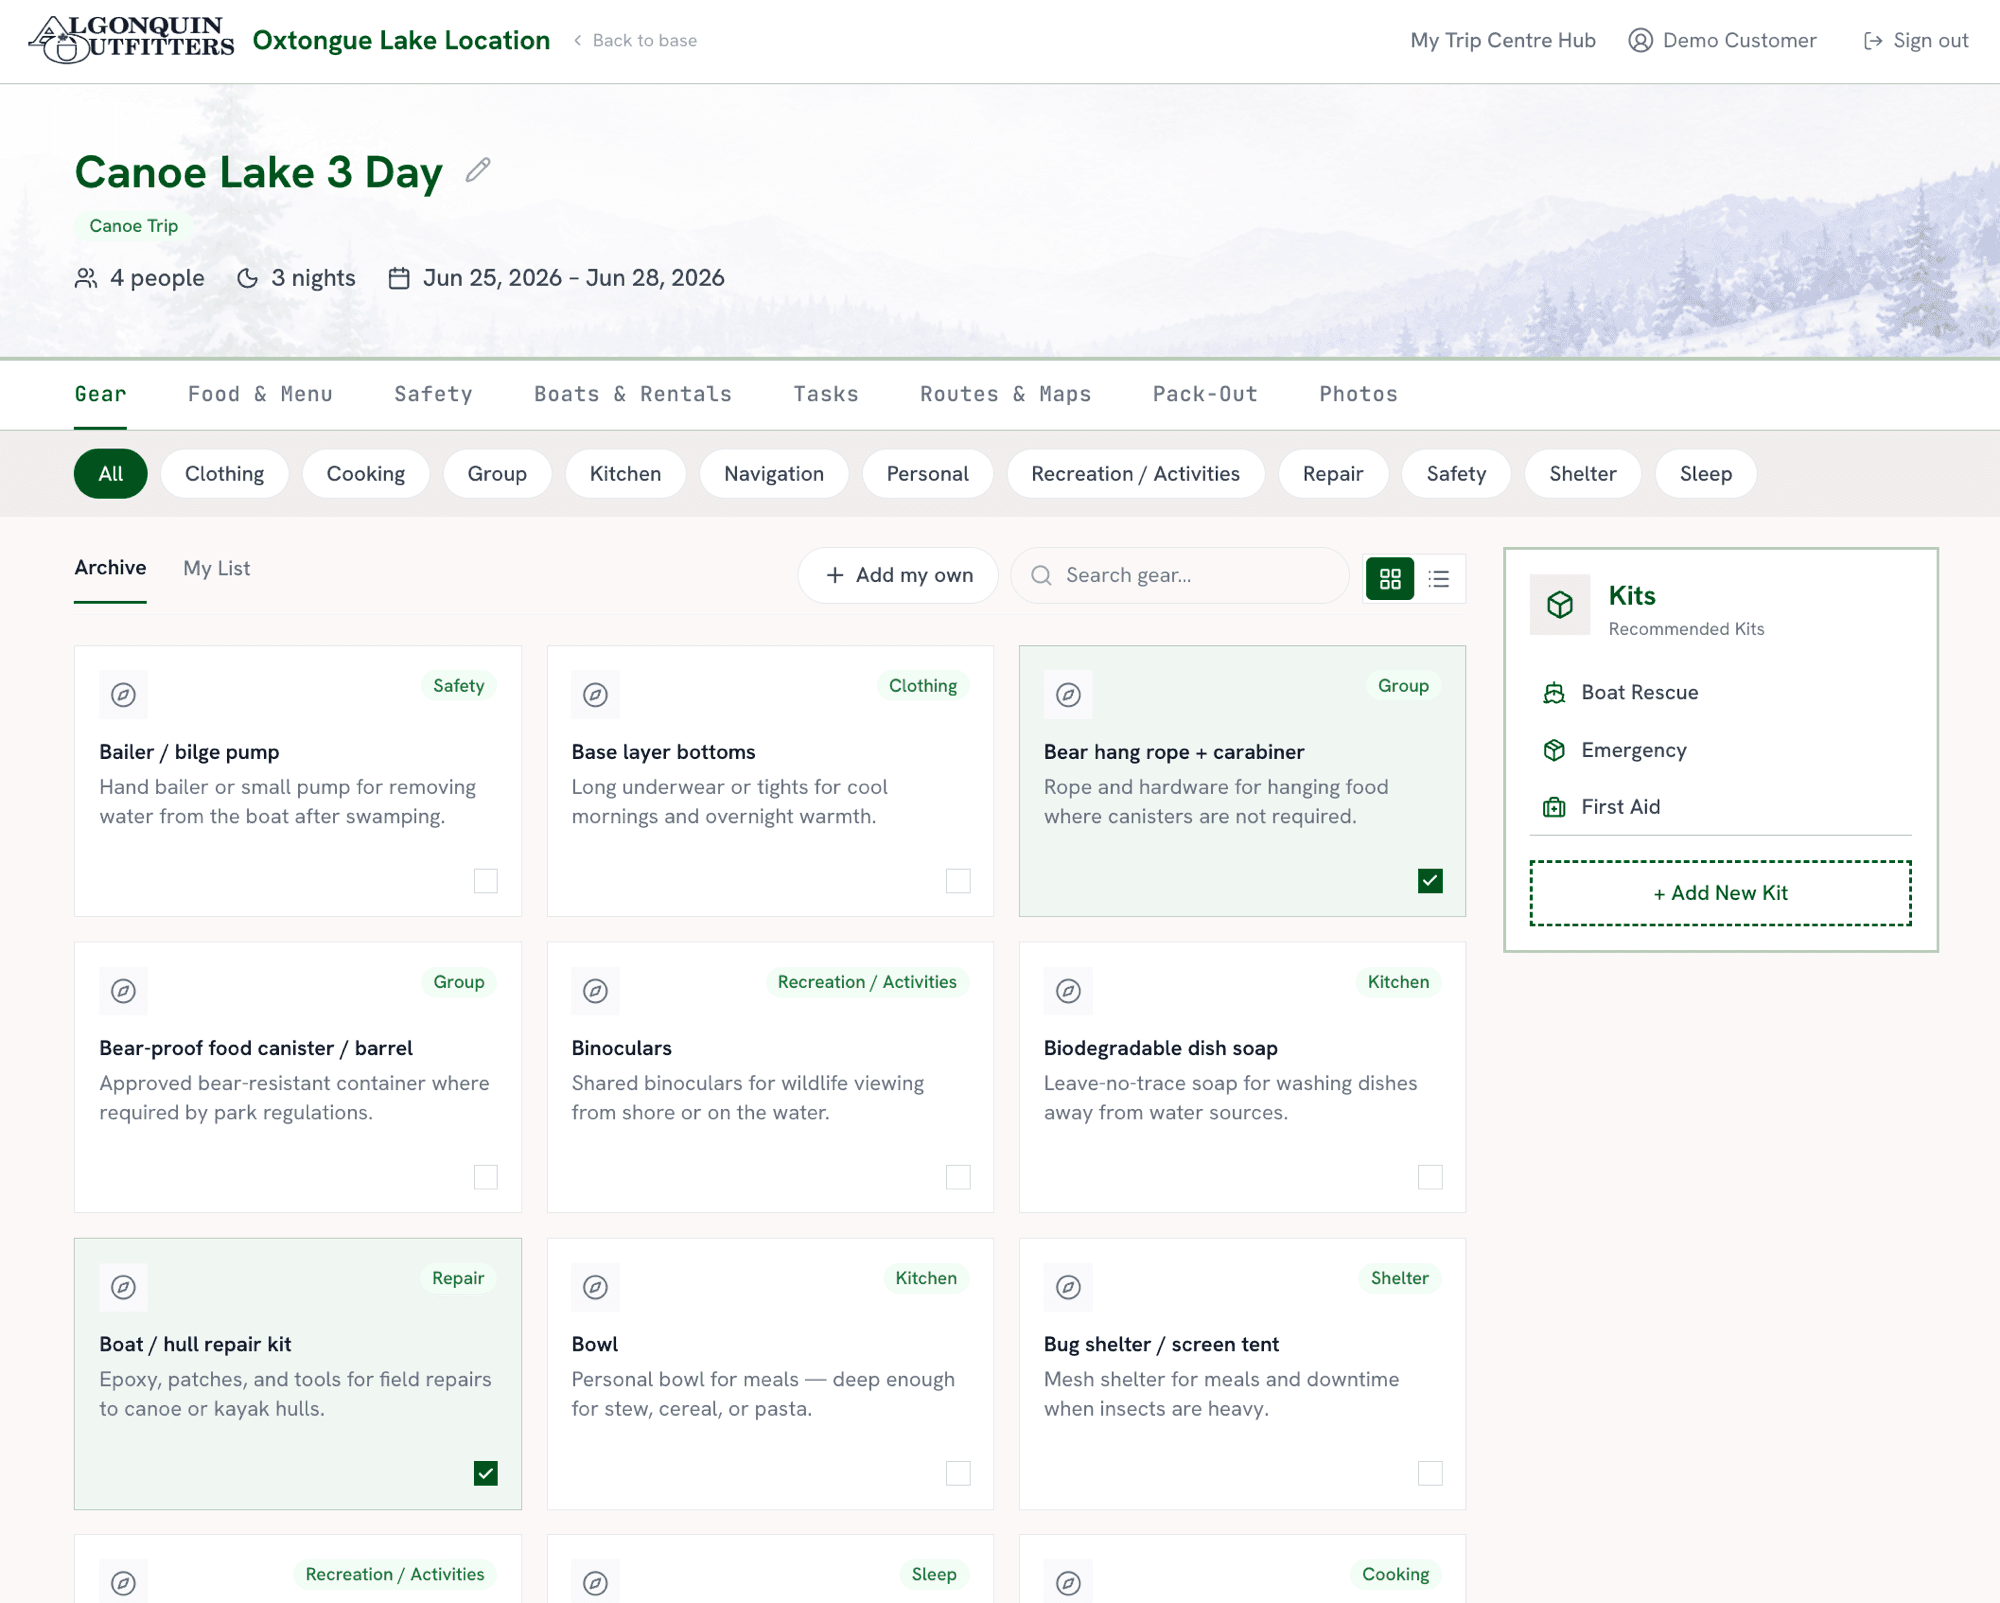Tick the Biodegradable dish soap checkbox
Image resolution: width=2000 pixels, height=1603 pixels.
(x=1430, y=1177)
